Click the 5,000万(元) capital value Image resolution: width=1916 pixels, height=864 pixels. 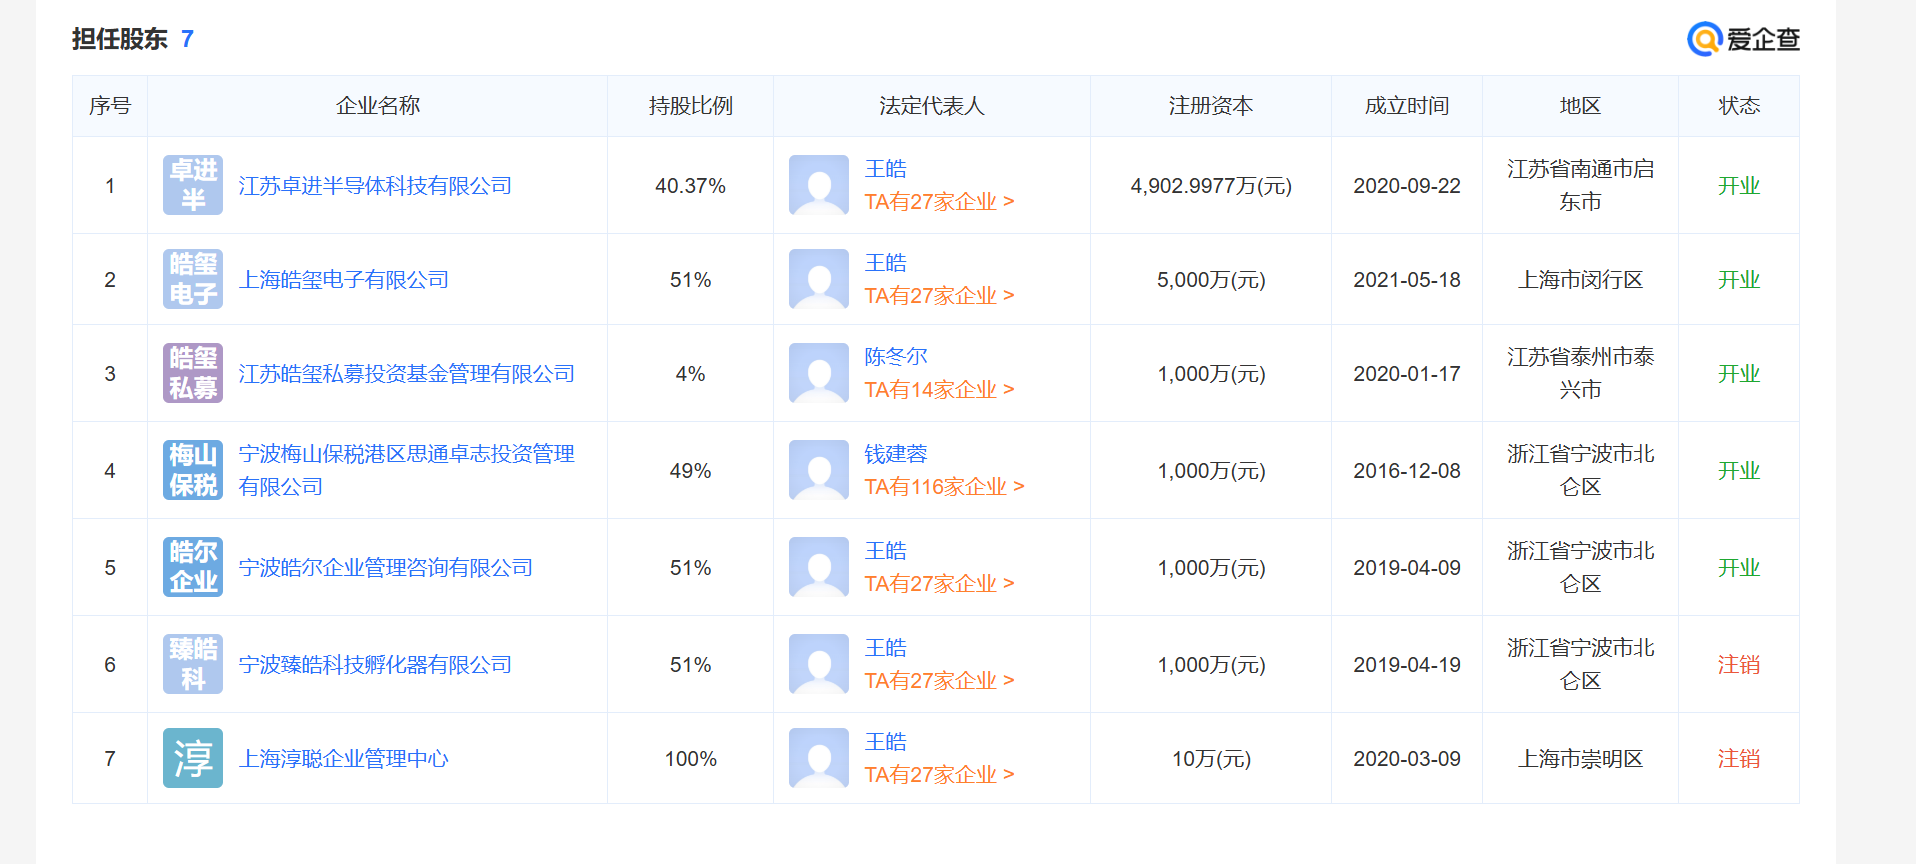(1211, 280)
